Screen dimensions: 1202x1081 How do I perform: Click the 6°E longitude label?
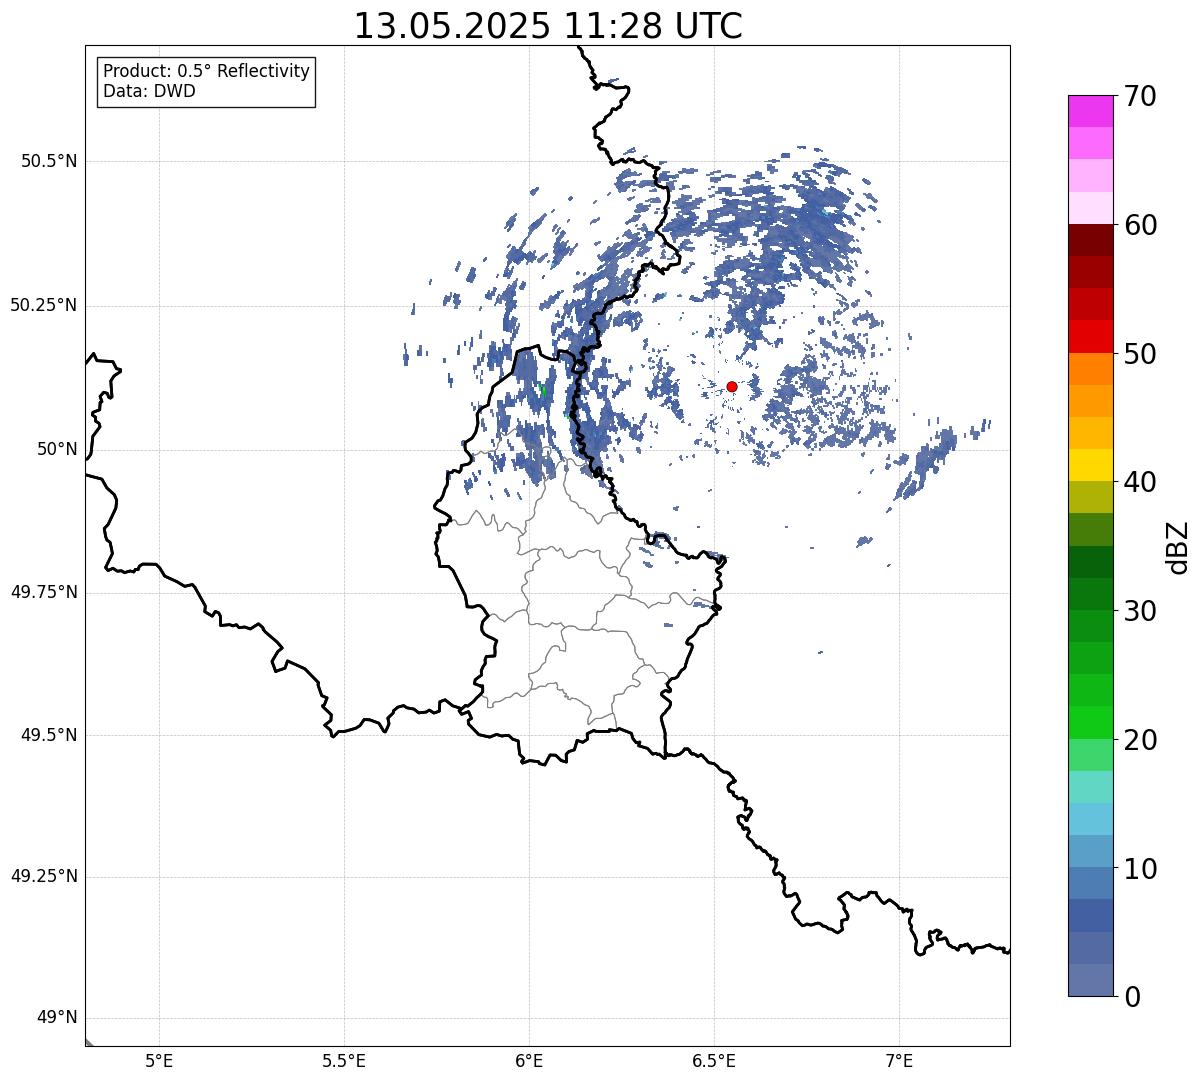[x=529, y=1061]
